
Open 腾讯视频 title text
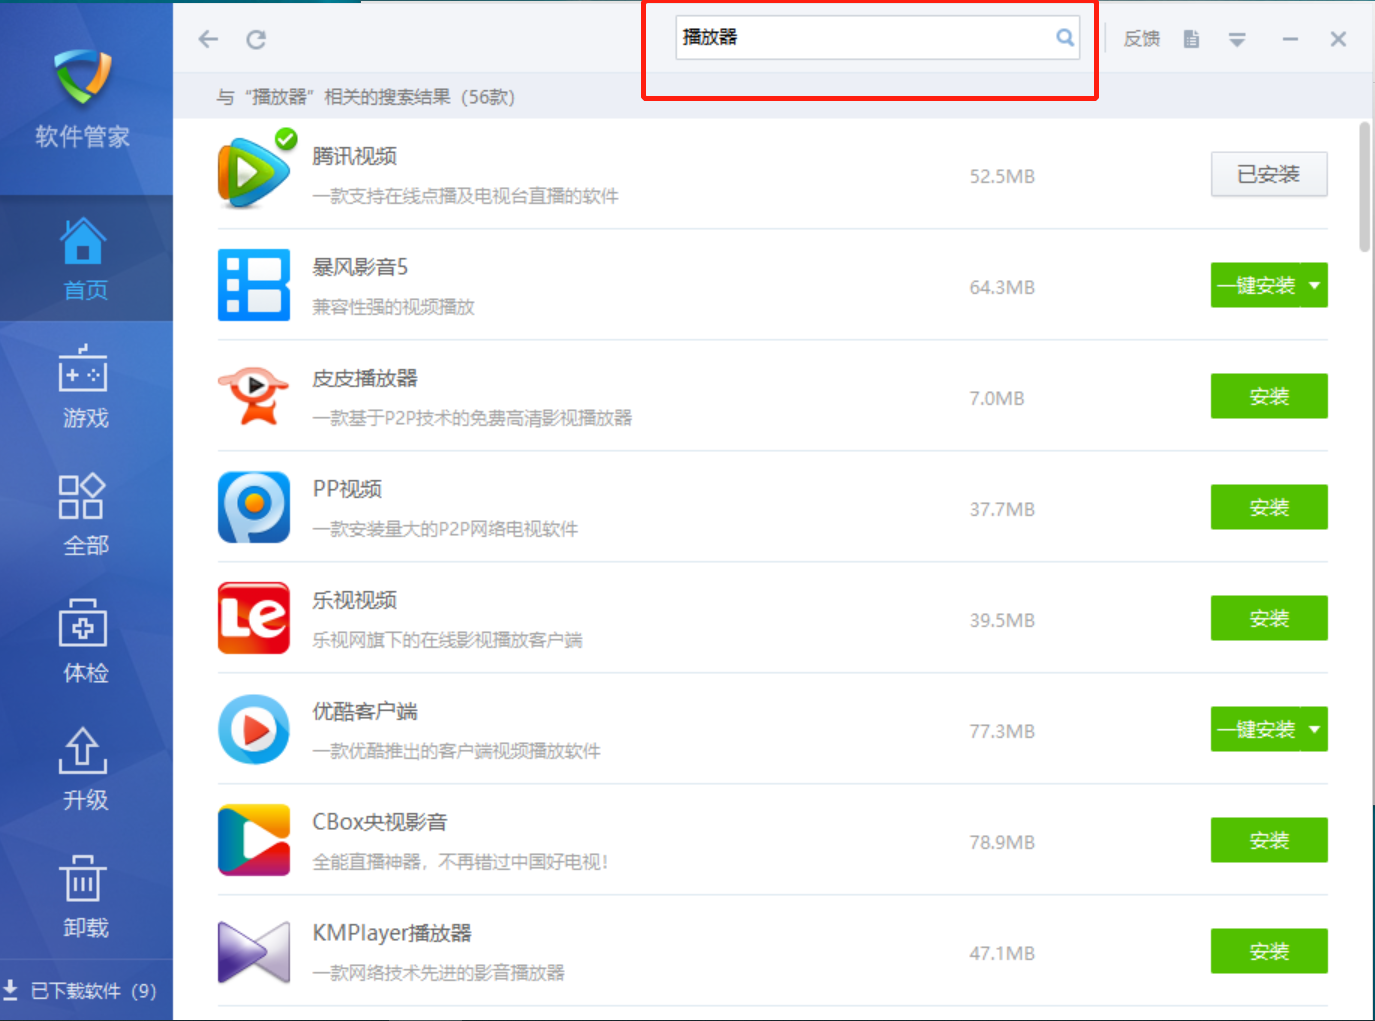tap(354, 156)
